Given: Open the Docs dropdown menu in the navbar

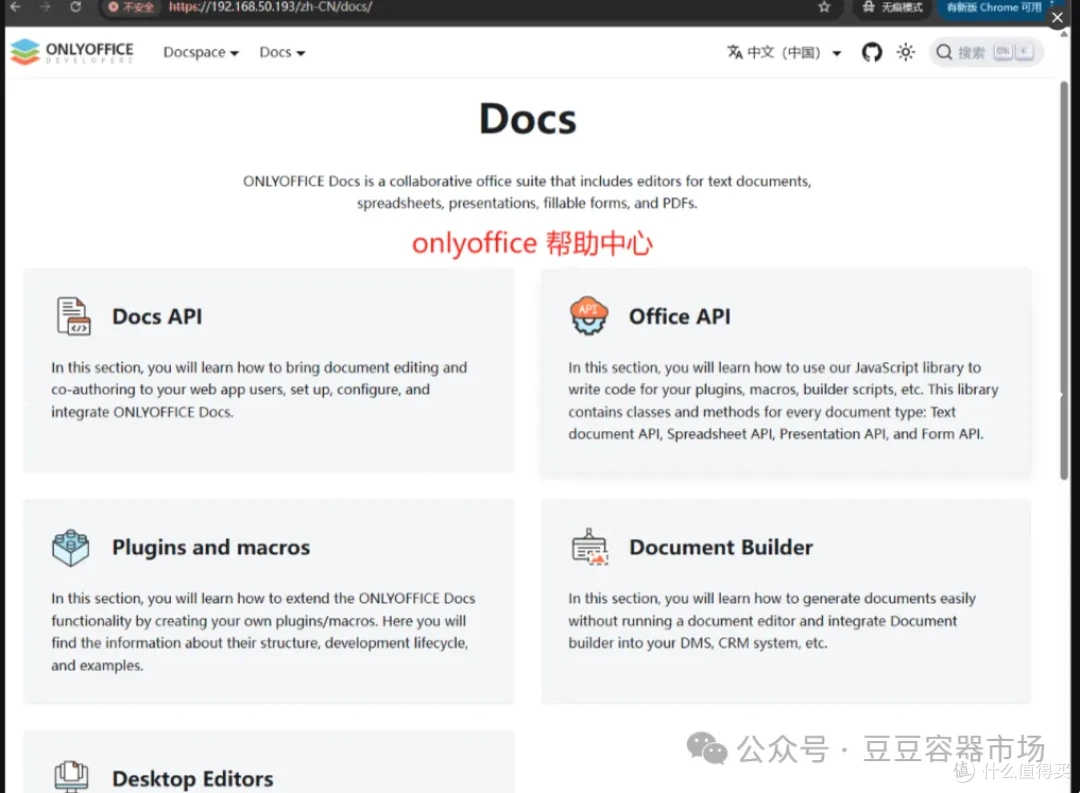Looking at the screenshot, I should [x=282, y=52].
